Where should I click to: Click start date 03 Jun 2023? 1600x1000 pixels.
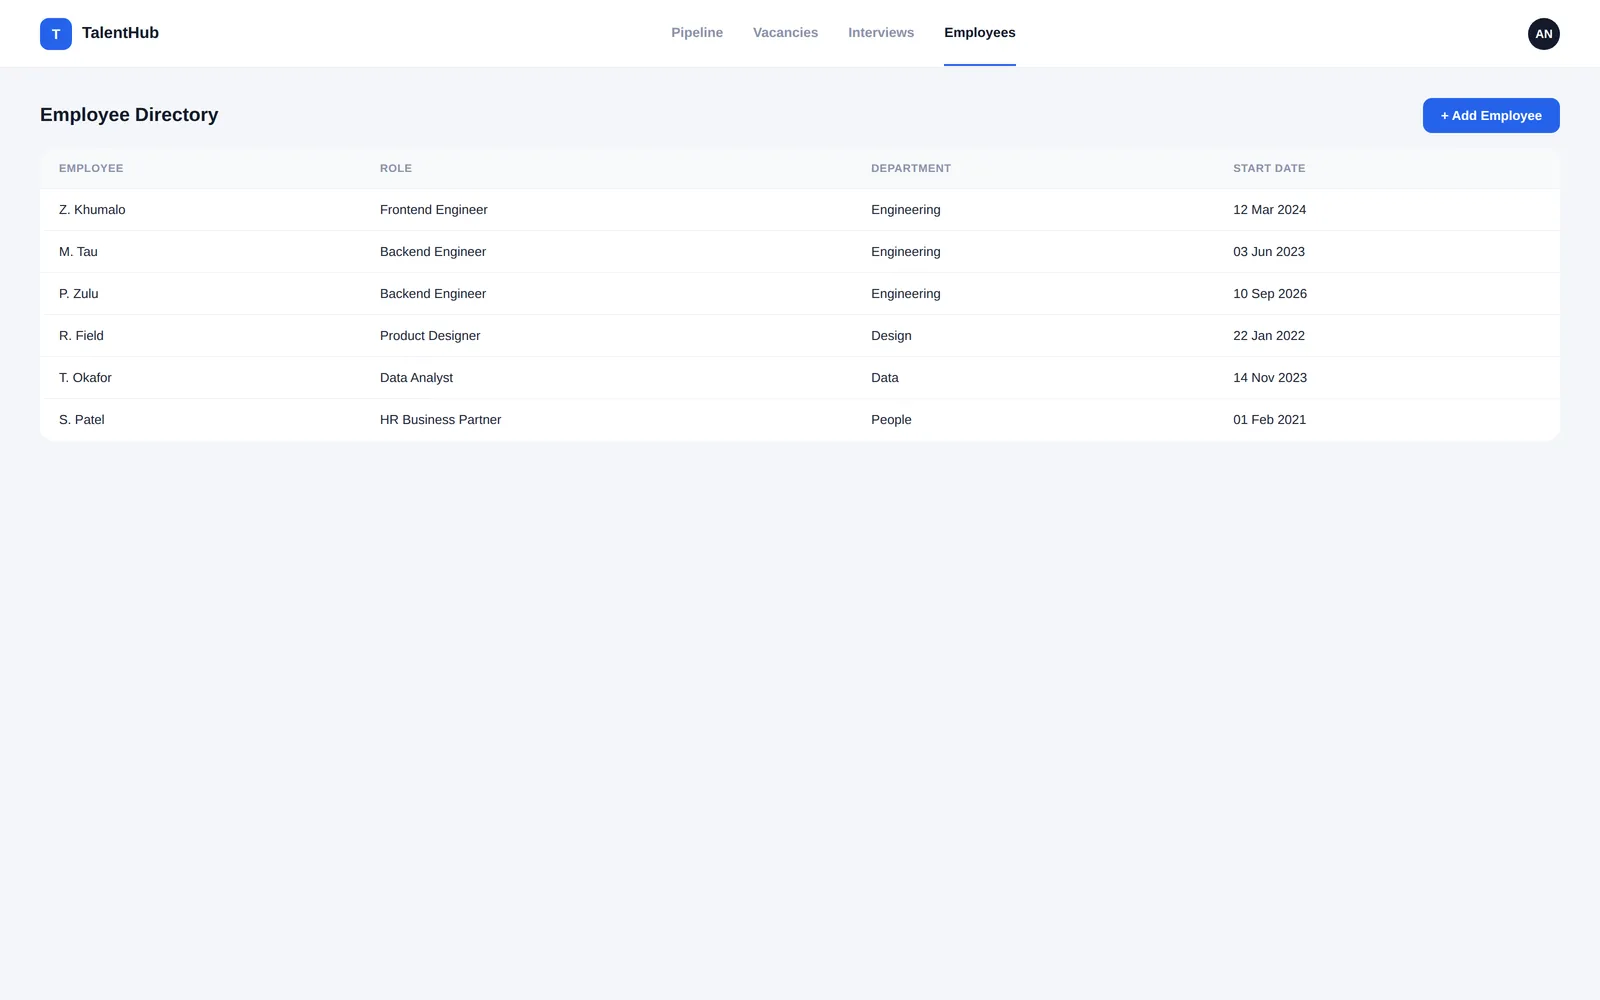tap(1269, 252)
